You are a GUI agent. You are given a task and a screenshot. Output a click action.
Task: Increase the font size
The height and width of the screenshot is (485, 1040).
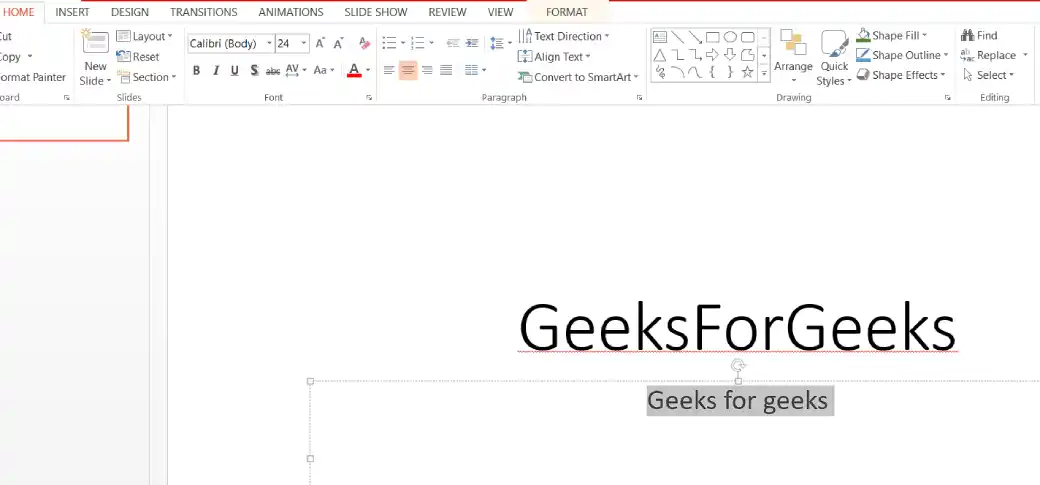(320, 44)
